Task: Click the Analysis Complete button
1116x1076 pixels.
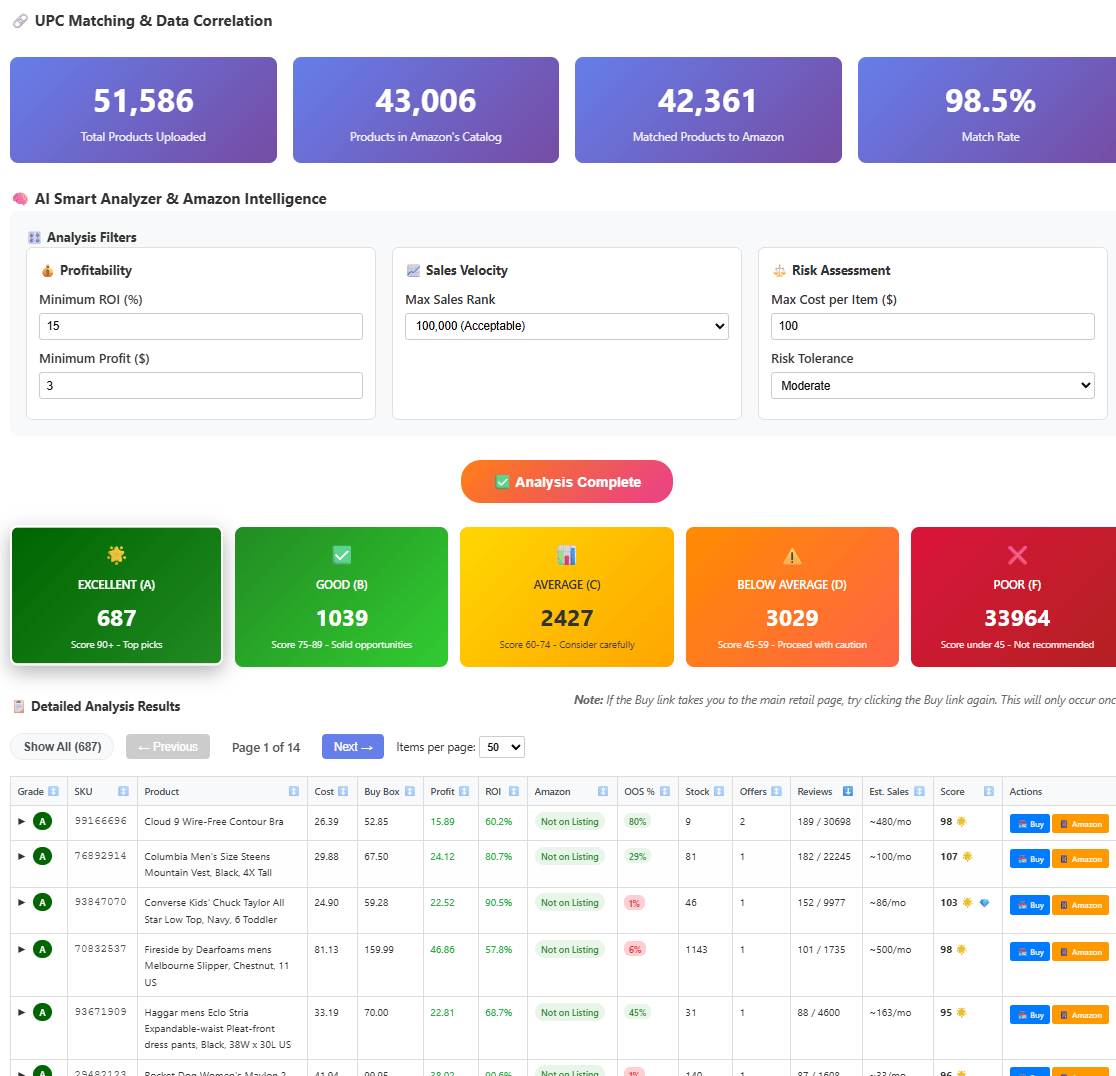Action: click(x=567, y=482)
